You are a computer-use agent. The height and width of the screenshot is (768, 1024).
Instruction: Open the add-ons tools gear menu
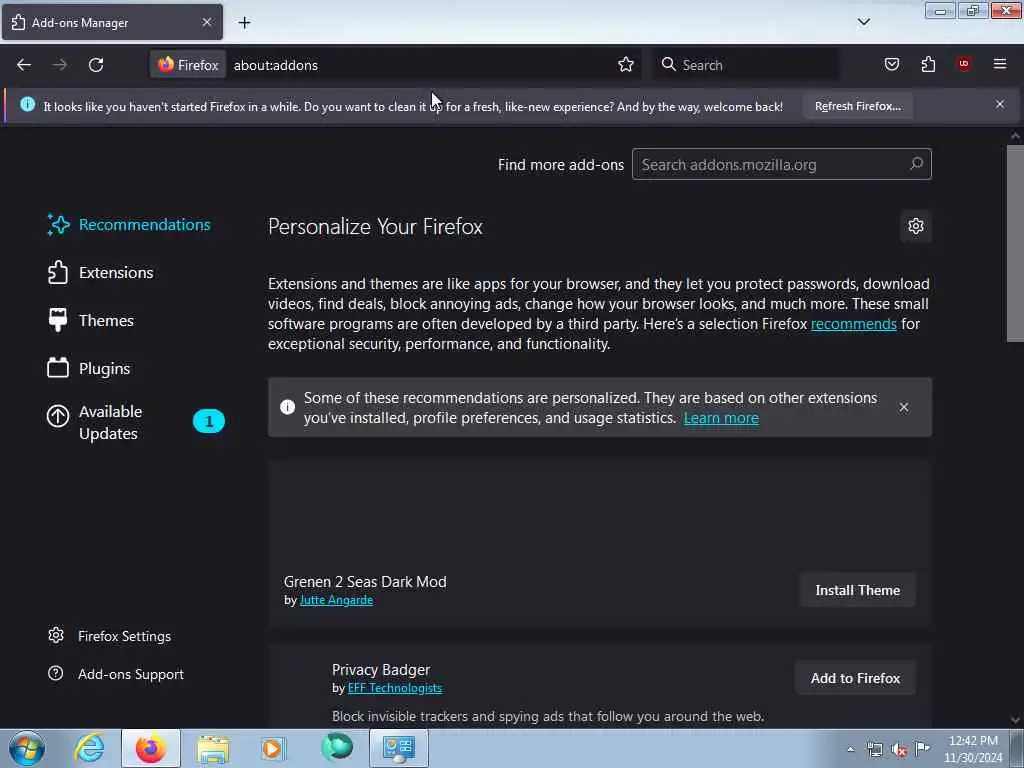point(916,226)
